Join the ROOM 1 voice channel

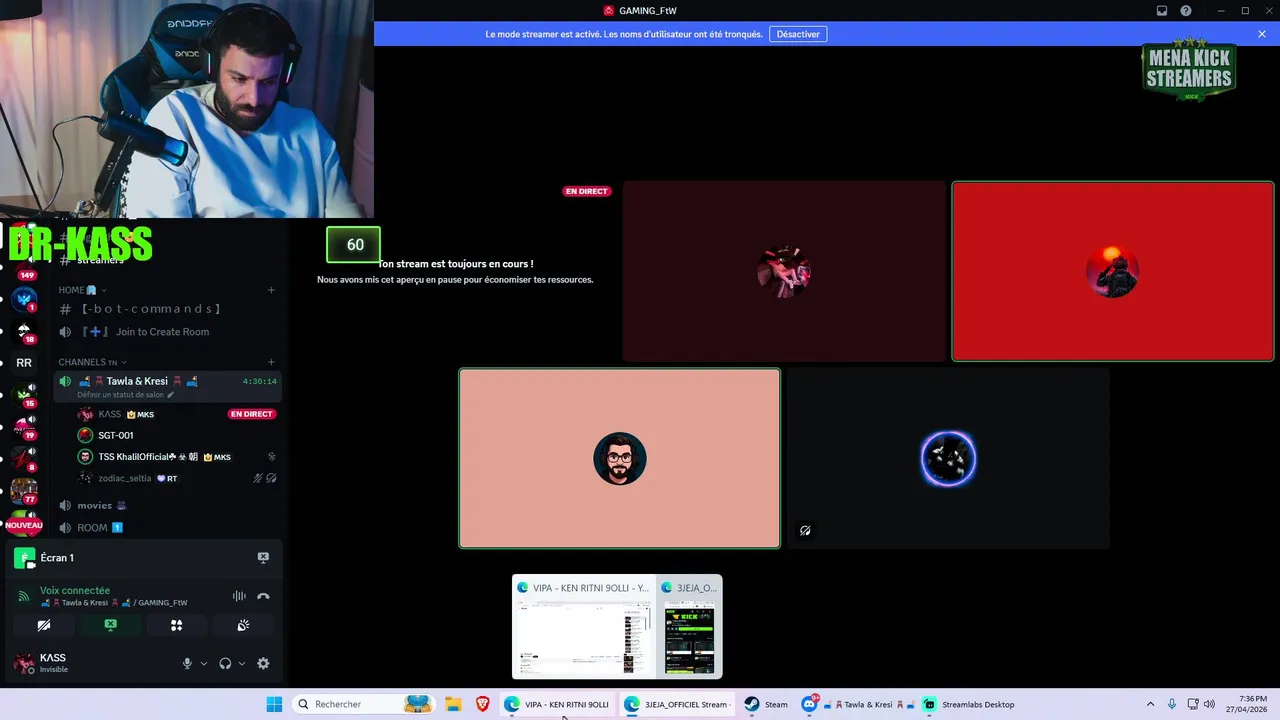(167, 527)
